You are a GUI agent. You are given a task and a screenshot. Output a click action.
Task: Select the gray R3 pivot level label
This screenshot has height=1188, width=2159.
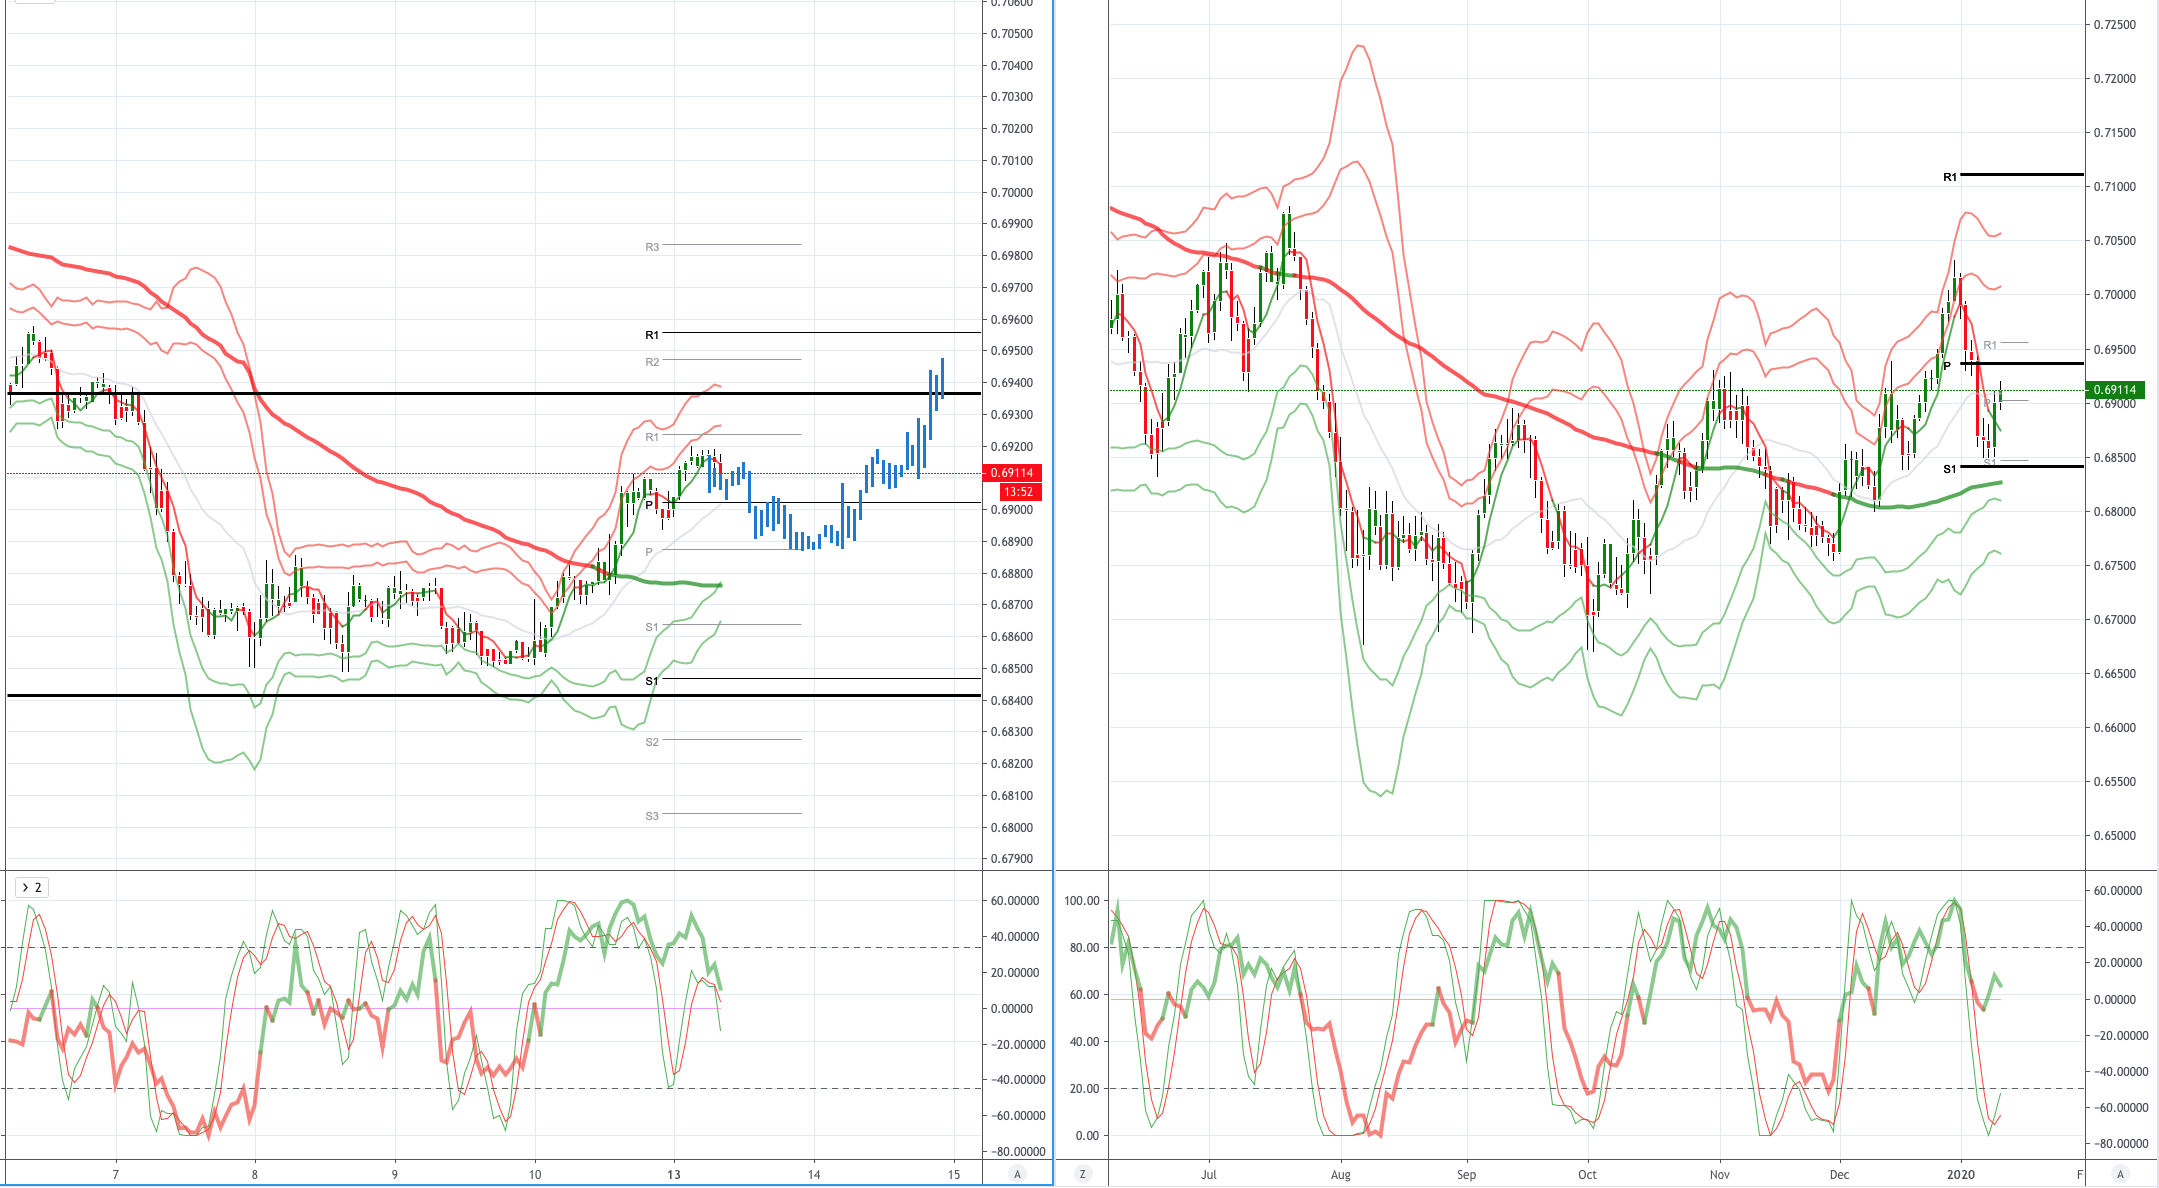click(x=652, y=247)
